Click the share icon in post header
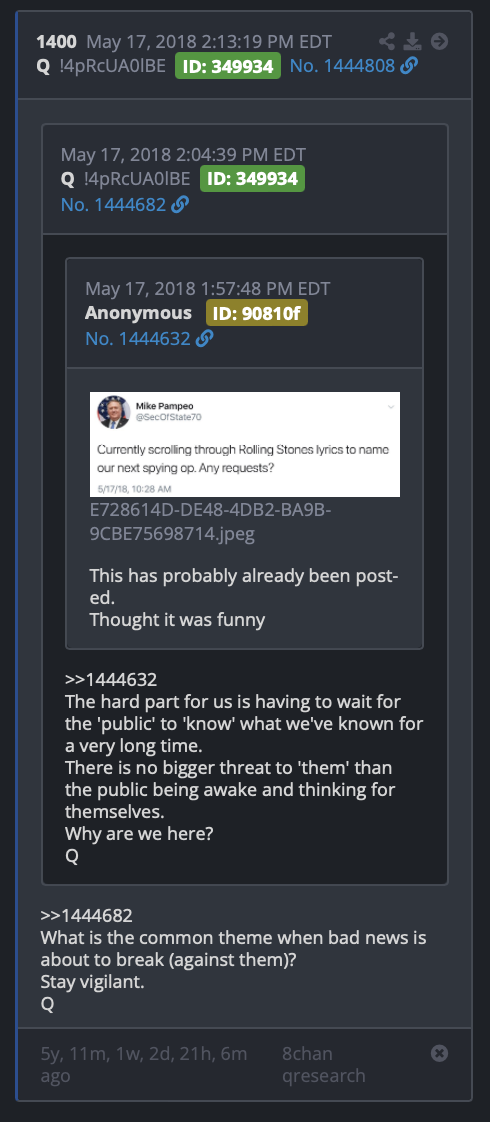This screenshot has width=490, height=1122. (x=386, y=41)
